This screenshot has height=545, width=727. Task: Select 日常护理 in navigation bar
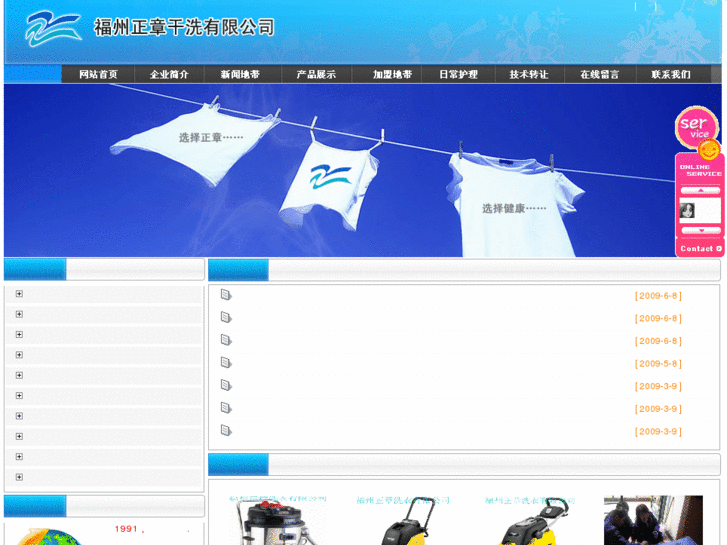pos(458,74)
